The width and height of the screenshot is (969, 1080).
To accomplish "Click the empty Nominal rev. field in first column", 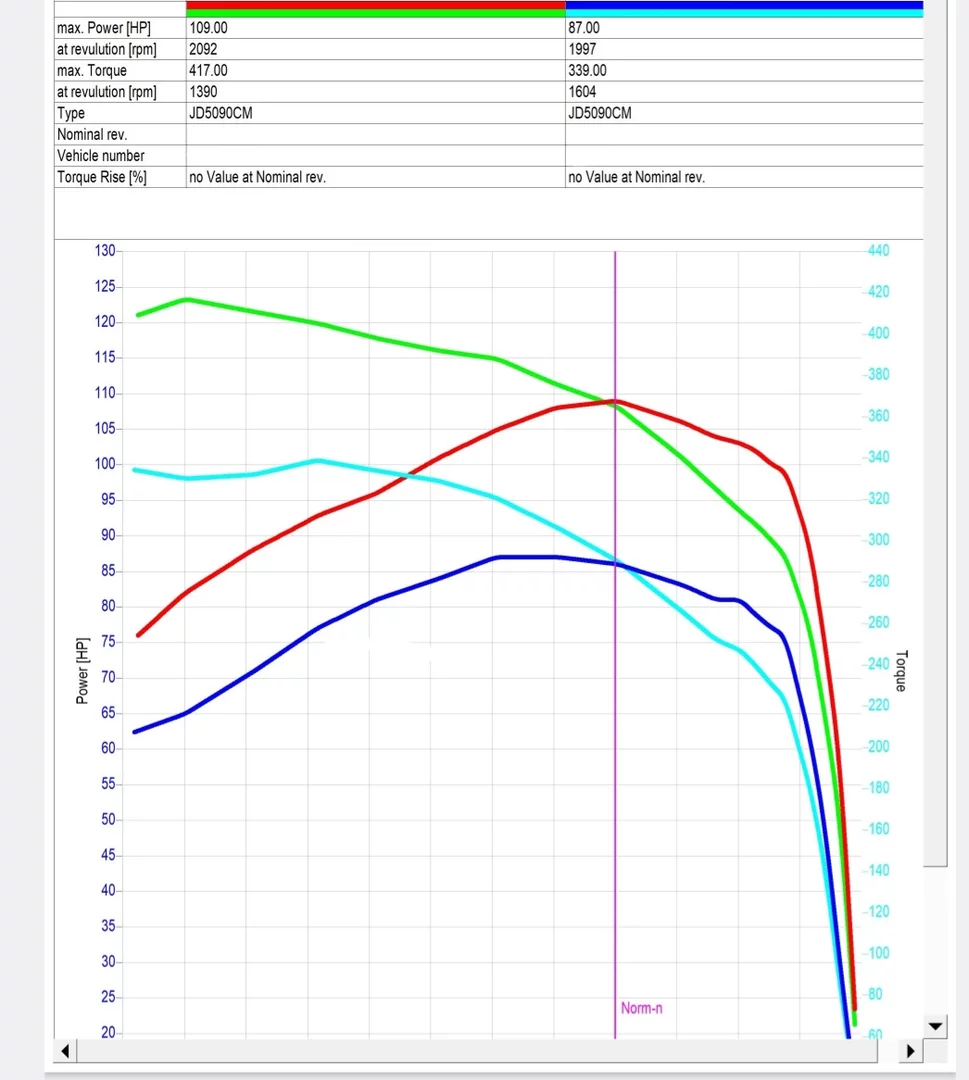I will click(x=375, y=134).
